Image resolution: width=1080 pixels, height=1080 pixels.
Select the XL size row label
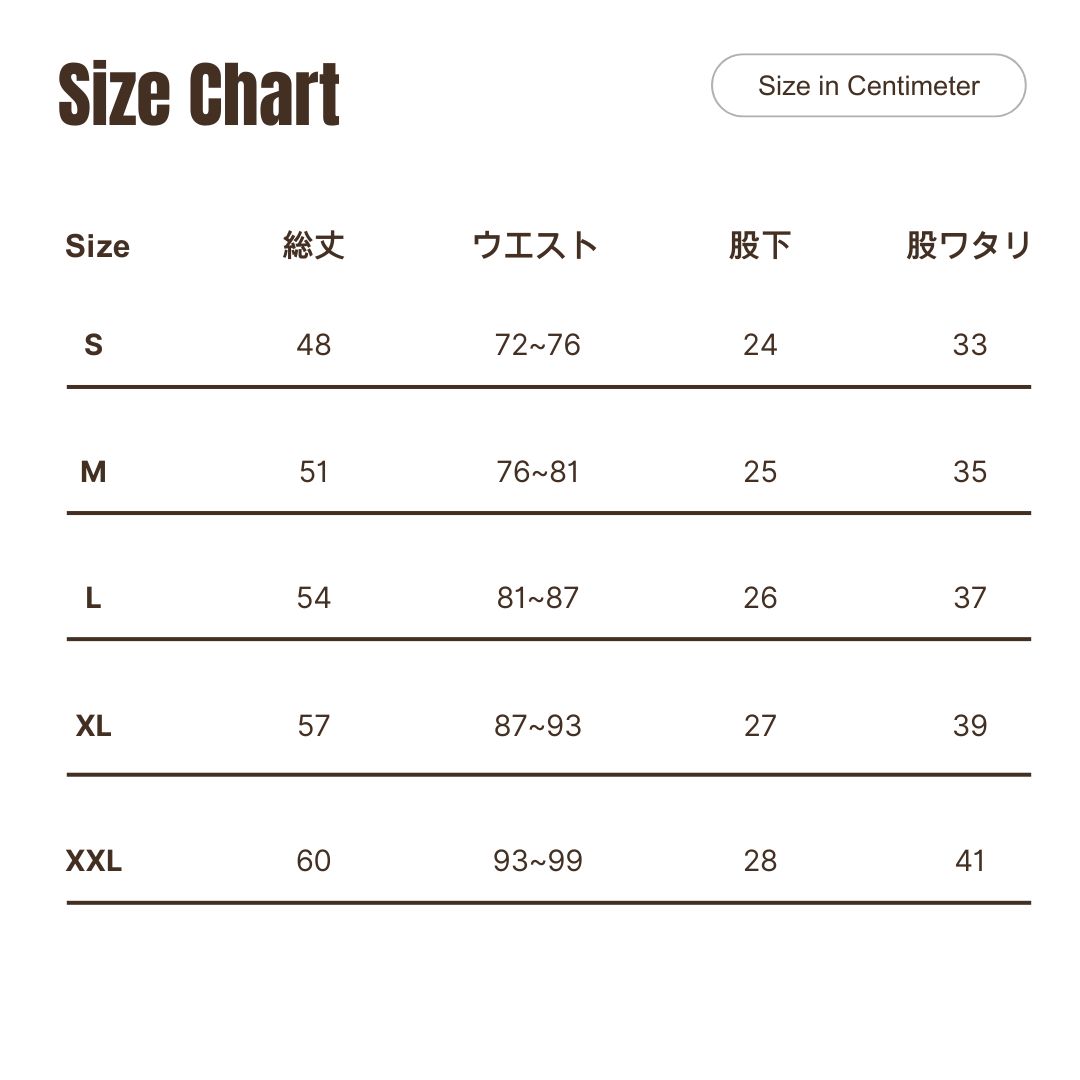click(94, 726)
